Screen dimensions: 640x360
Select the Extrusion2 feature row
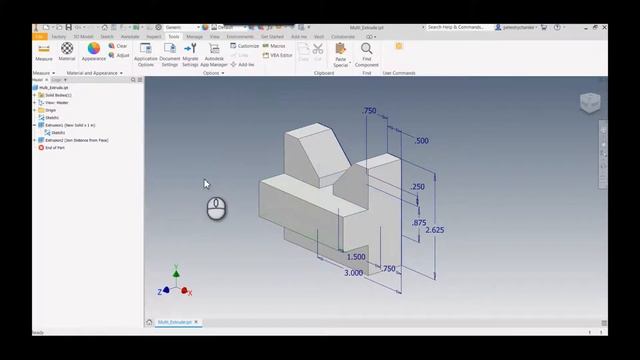point(73,140)
